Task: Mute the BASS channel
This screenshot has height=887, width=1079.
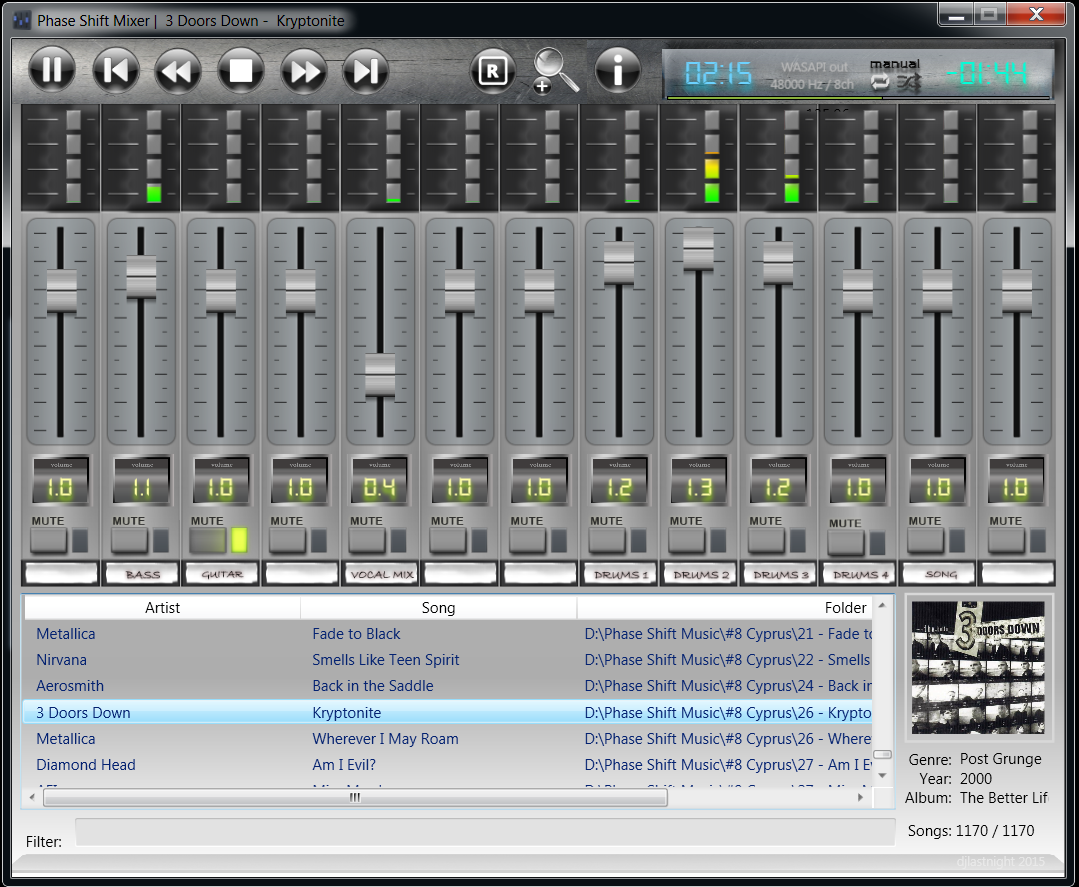Action: [x=130, y=541]
